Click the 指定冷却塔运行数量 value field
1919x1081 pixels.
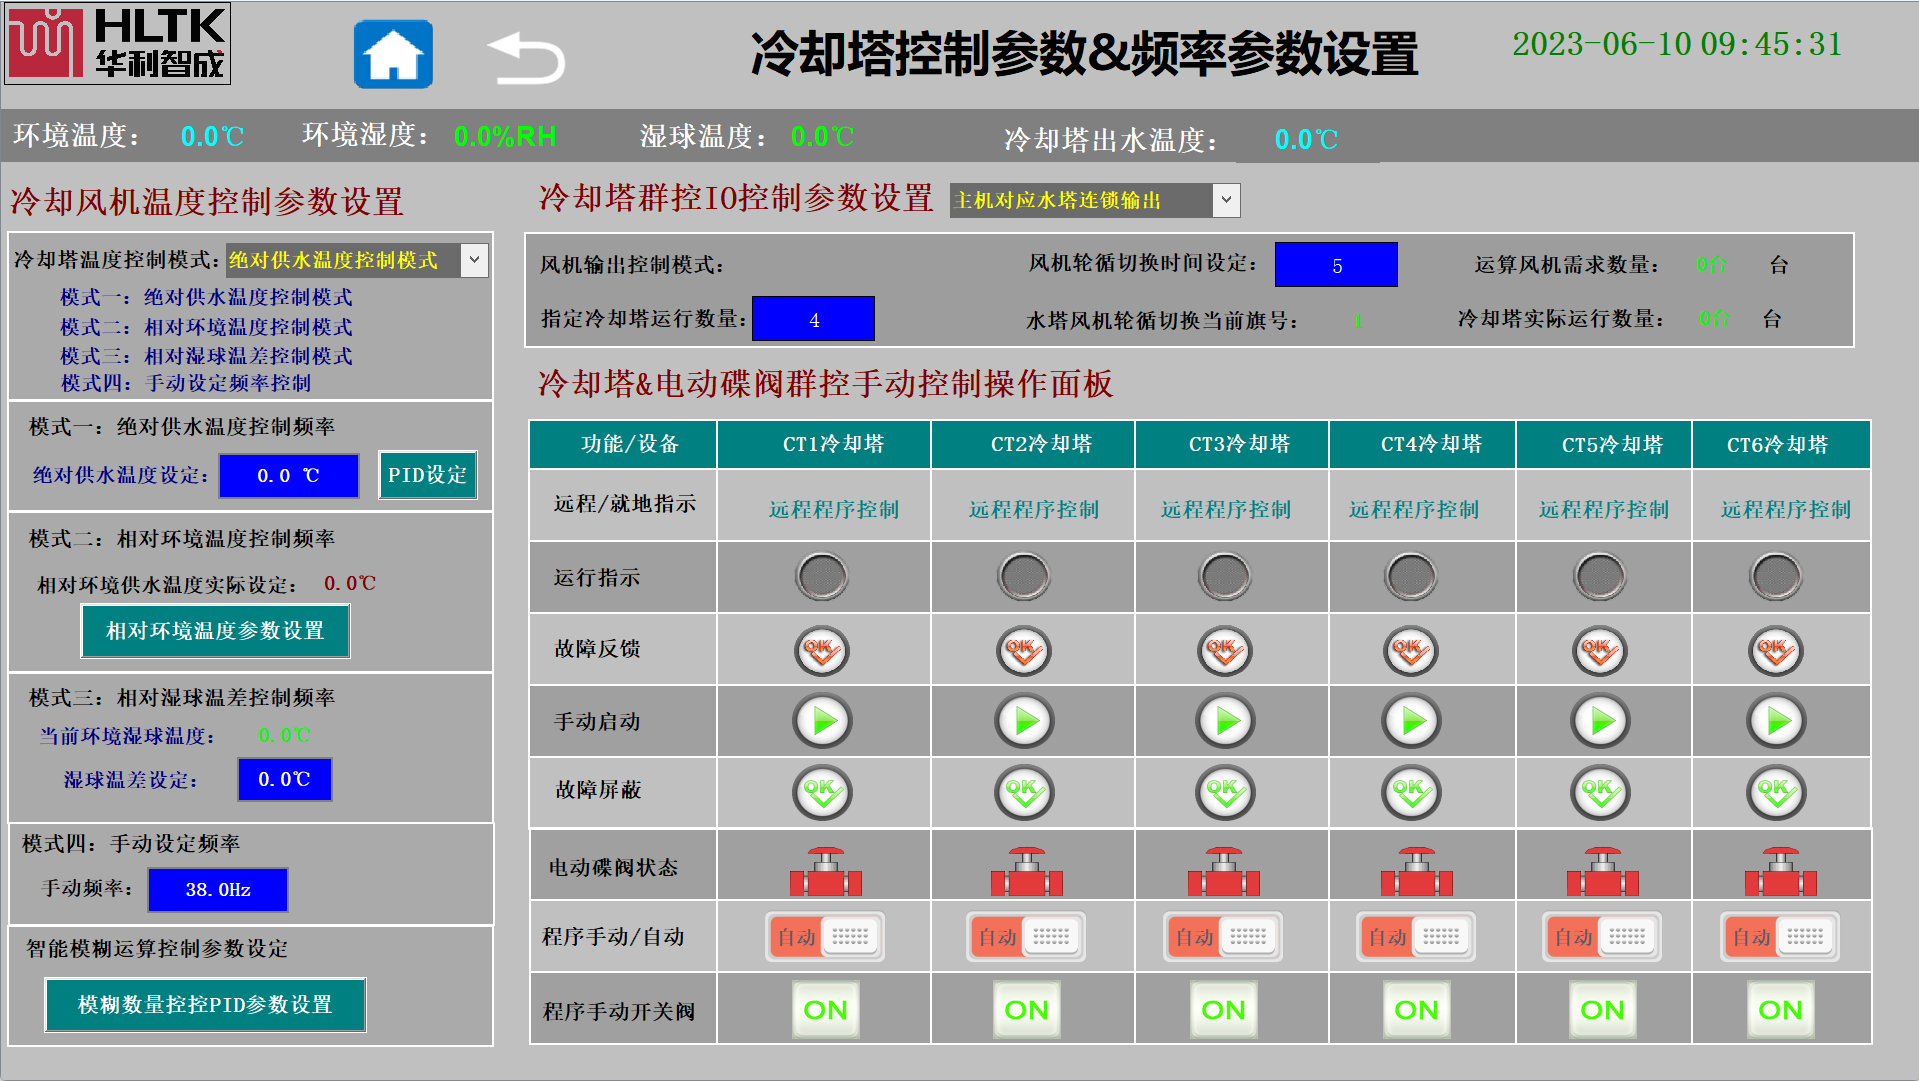(813, 319)
